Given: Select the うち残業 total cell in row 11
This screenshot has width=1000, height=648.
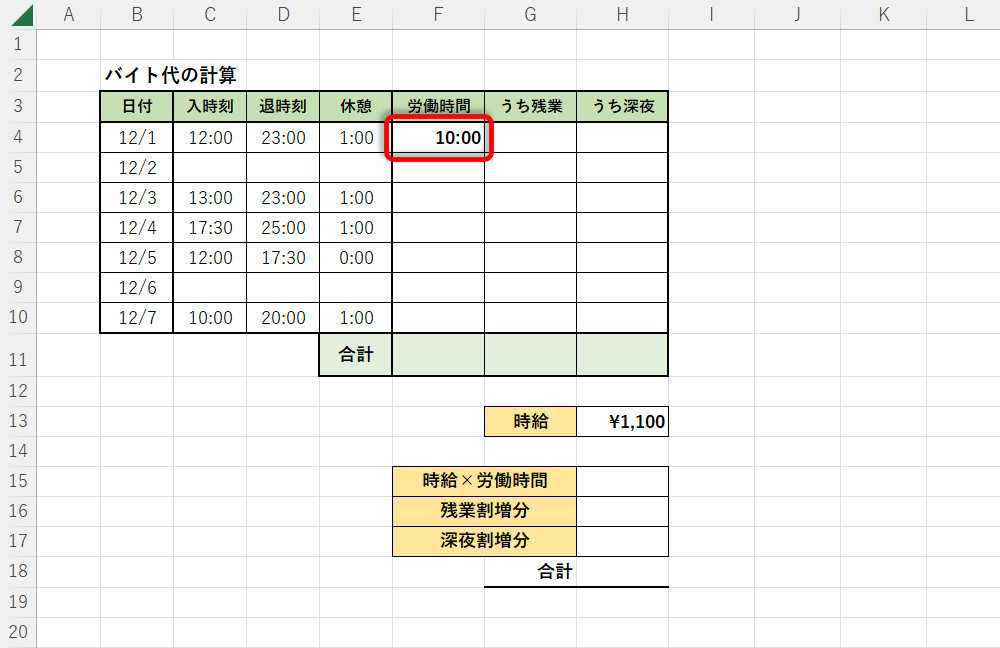Looking at the screenshot, I should point(531,355).
